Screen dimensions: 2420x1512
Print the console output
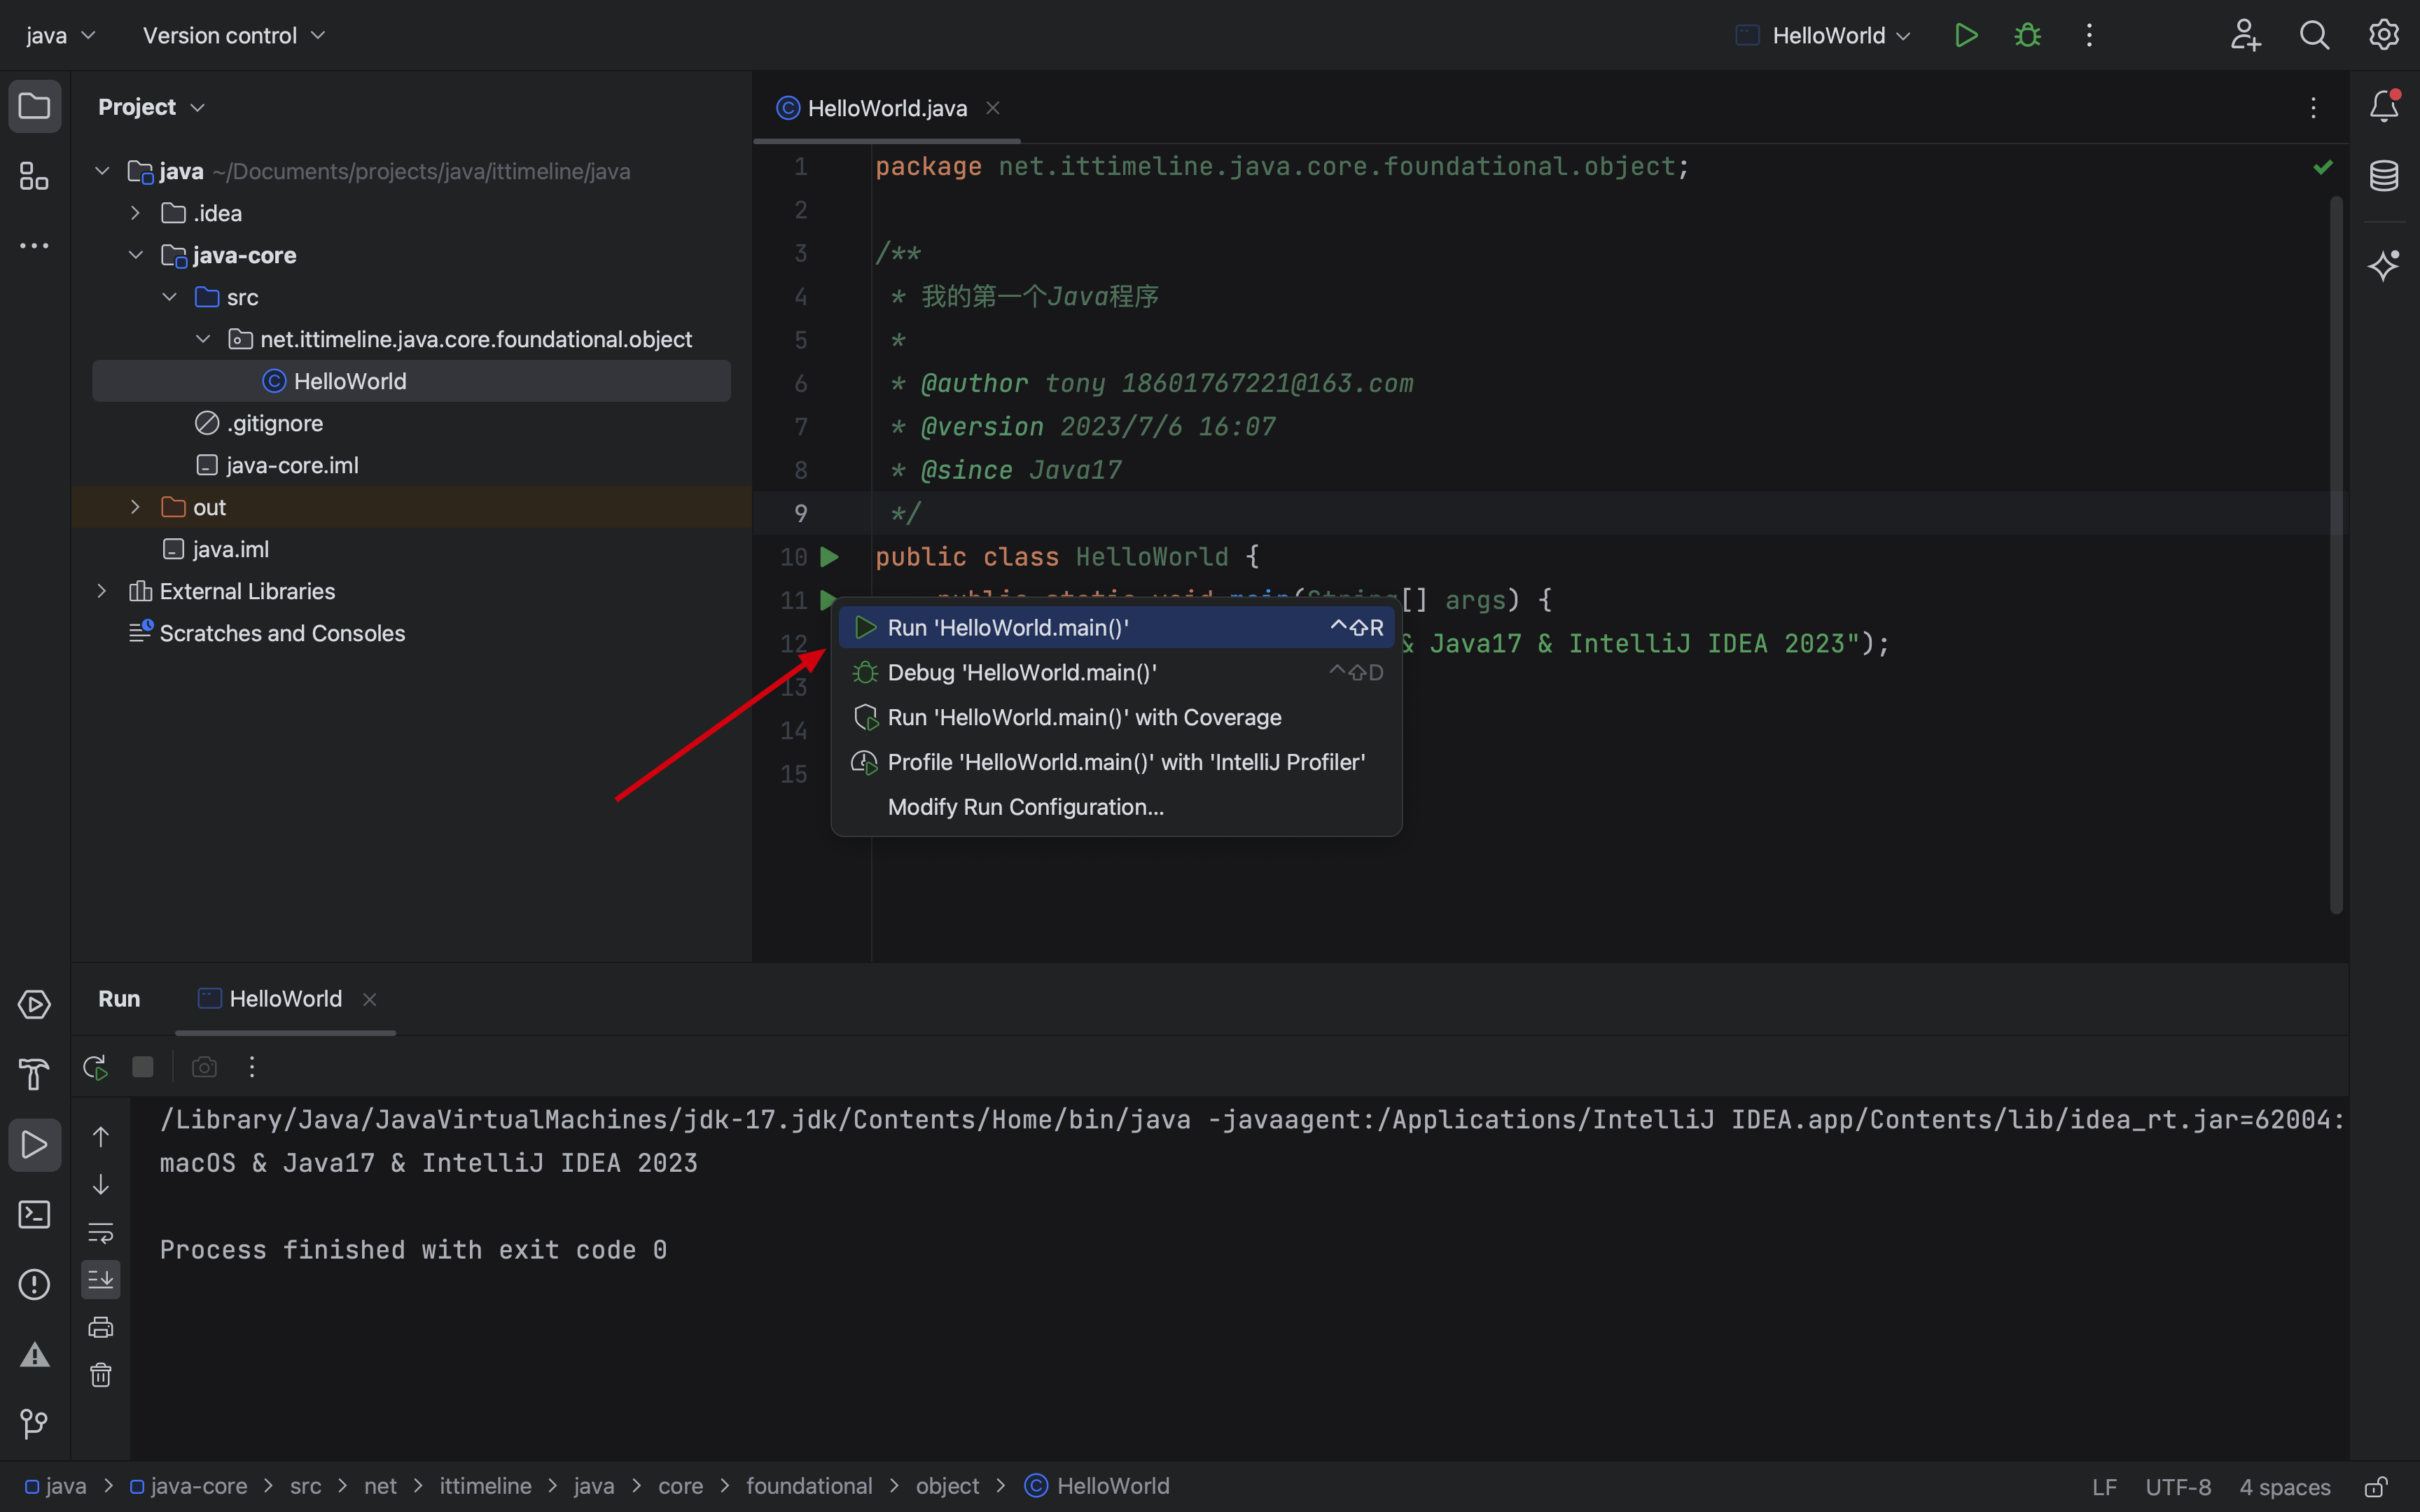(x=101, y=1327)
